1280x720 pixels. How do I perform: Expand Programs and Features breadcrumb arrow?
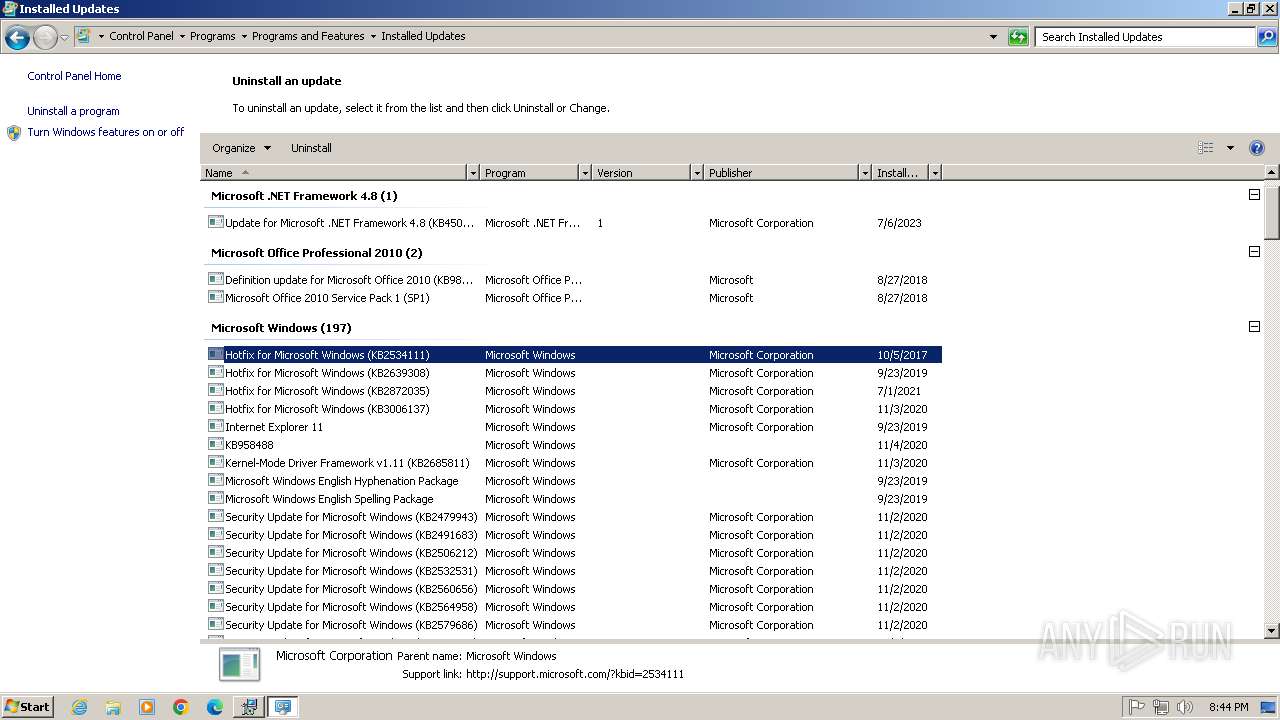point(373,36)
